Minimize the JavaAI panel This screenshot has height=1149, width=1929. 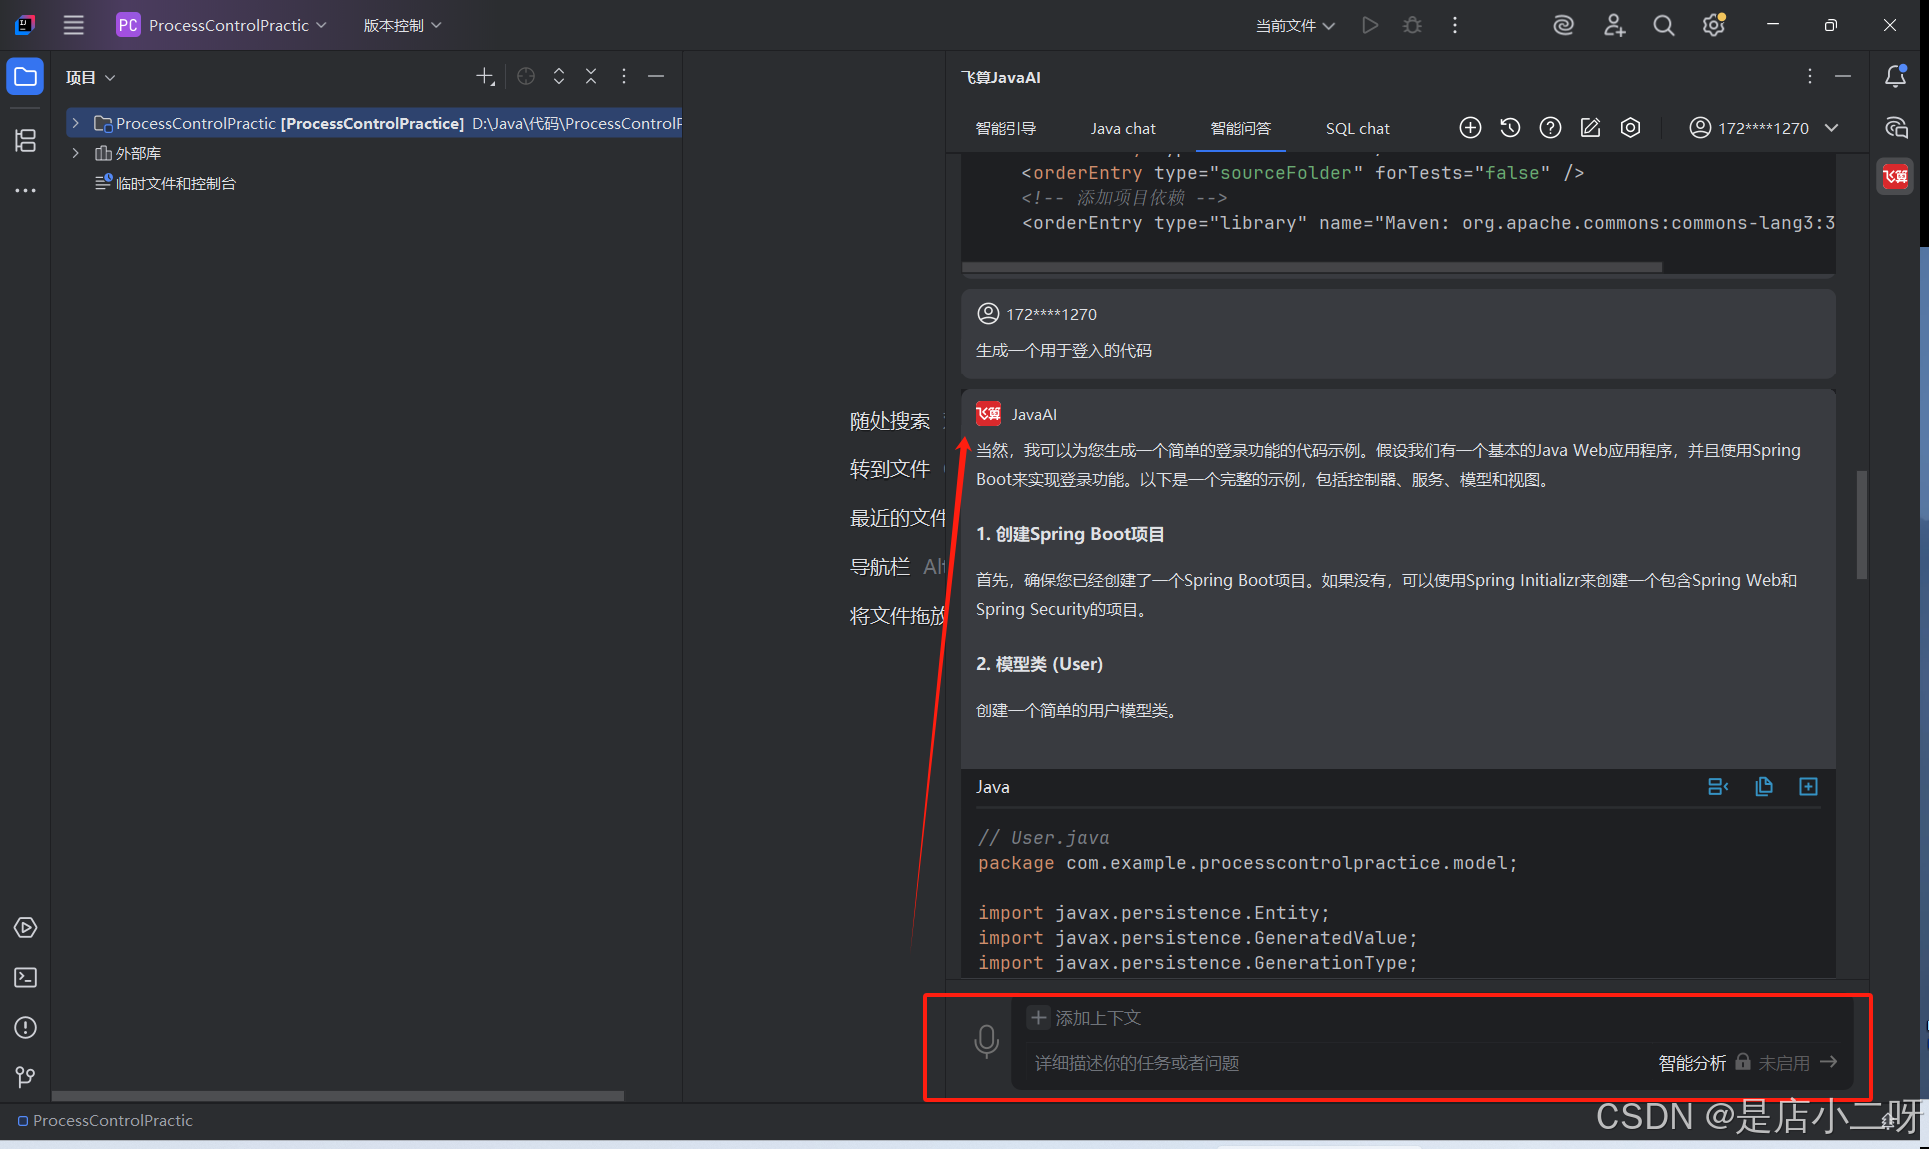click(x=1843, y=77)
